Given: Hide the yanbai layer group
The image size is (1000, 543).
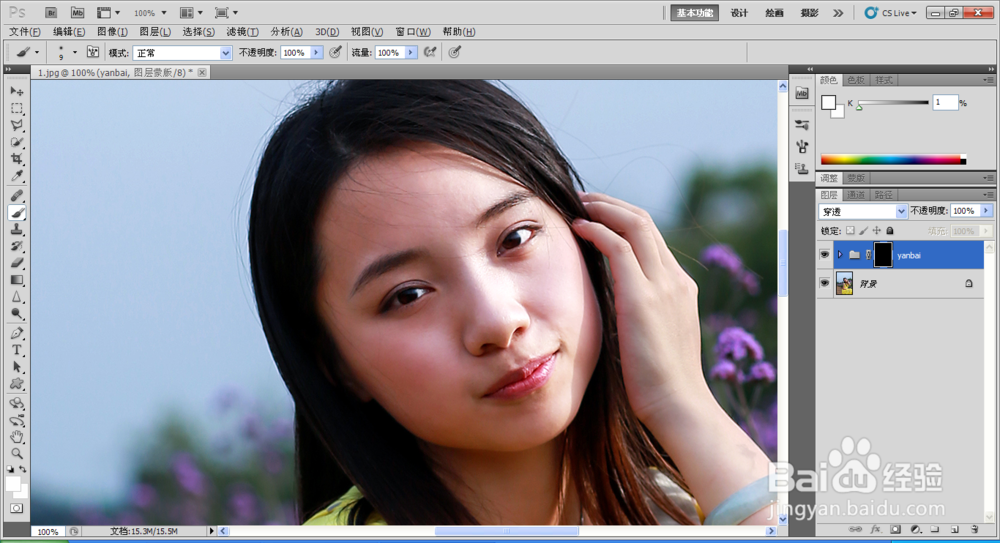Looking at the screenshot, I should click(x=825, y=255).
